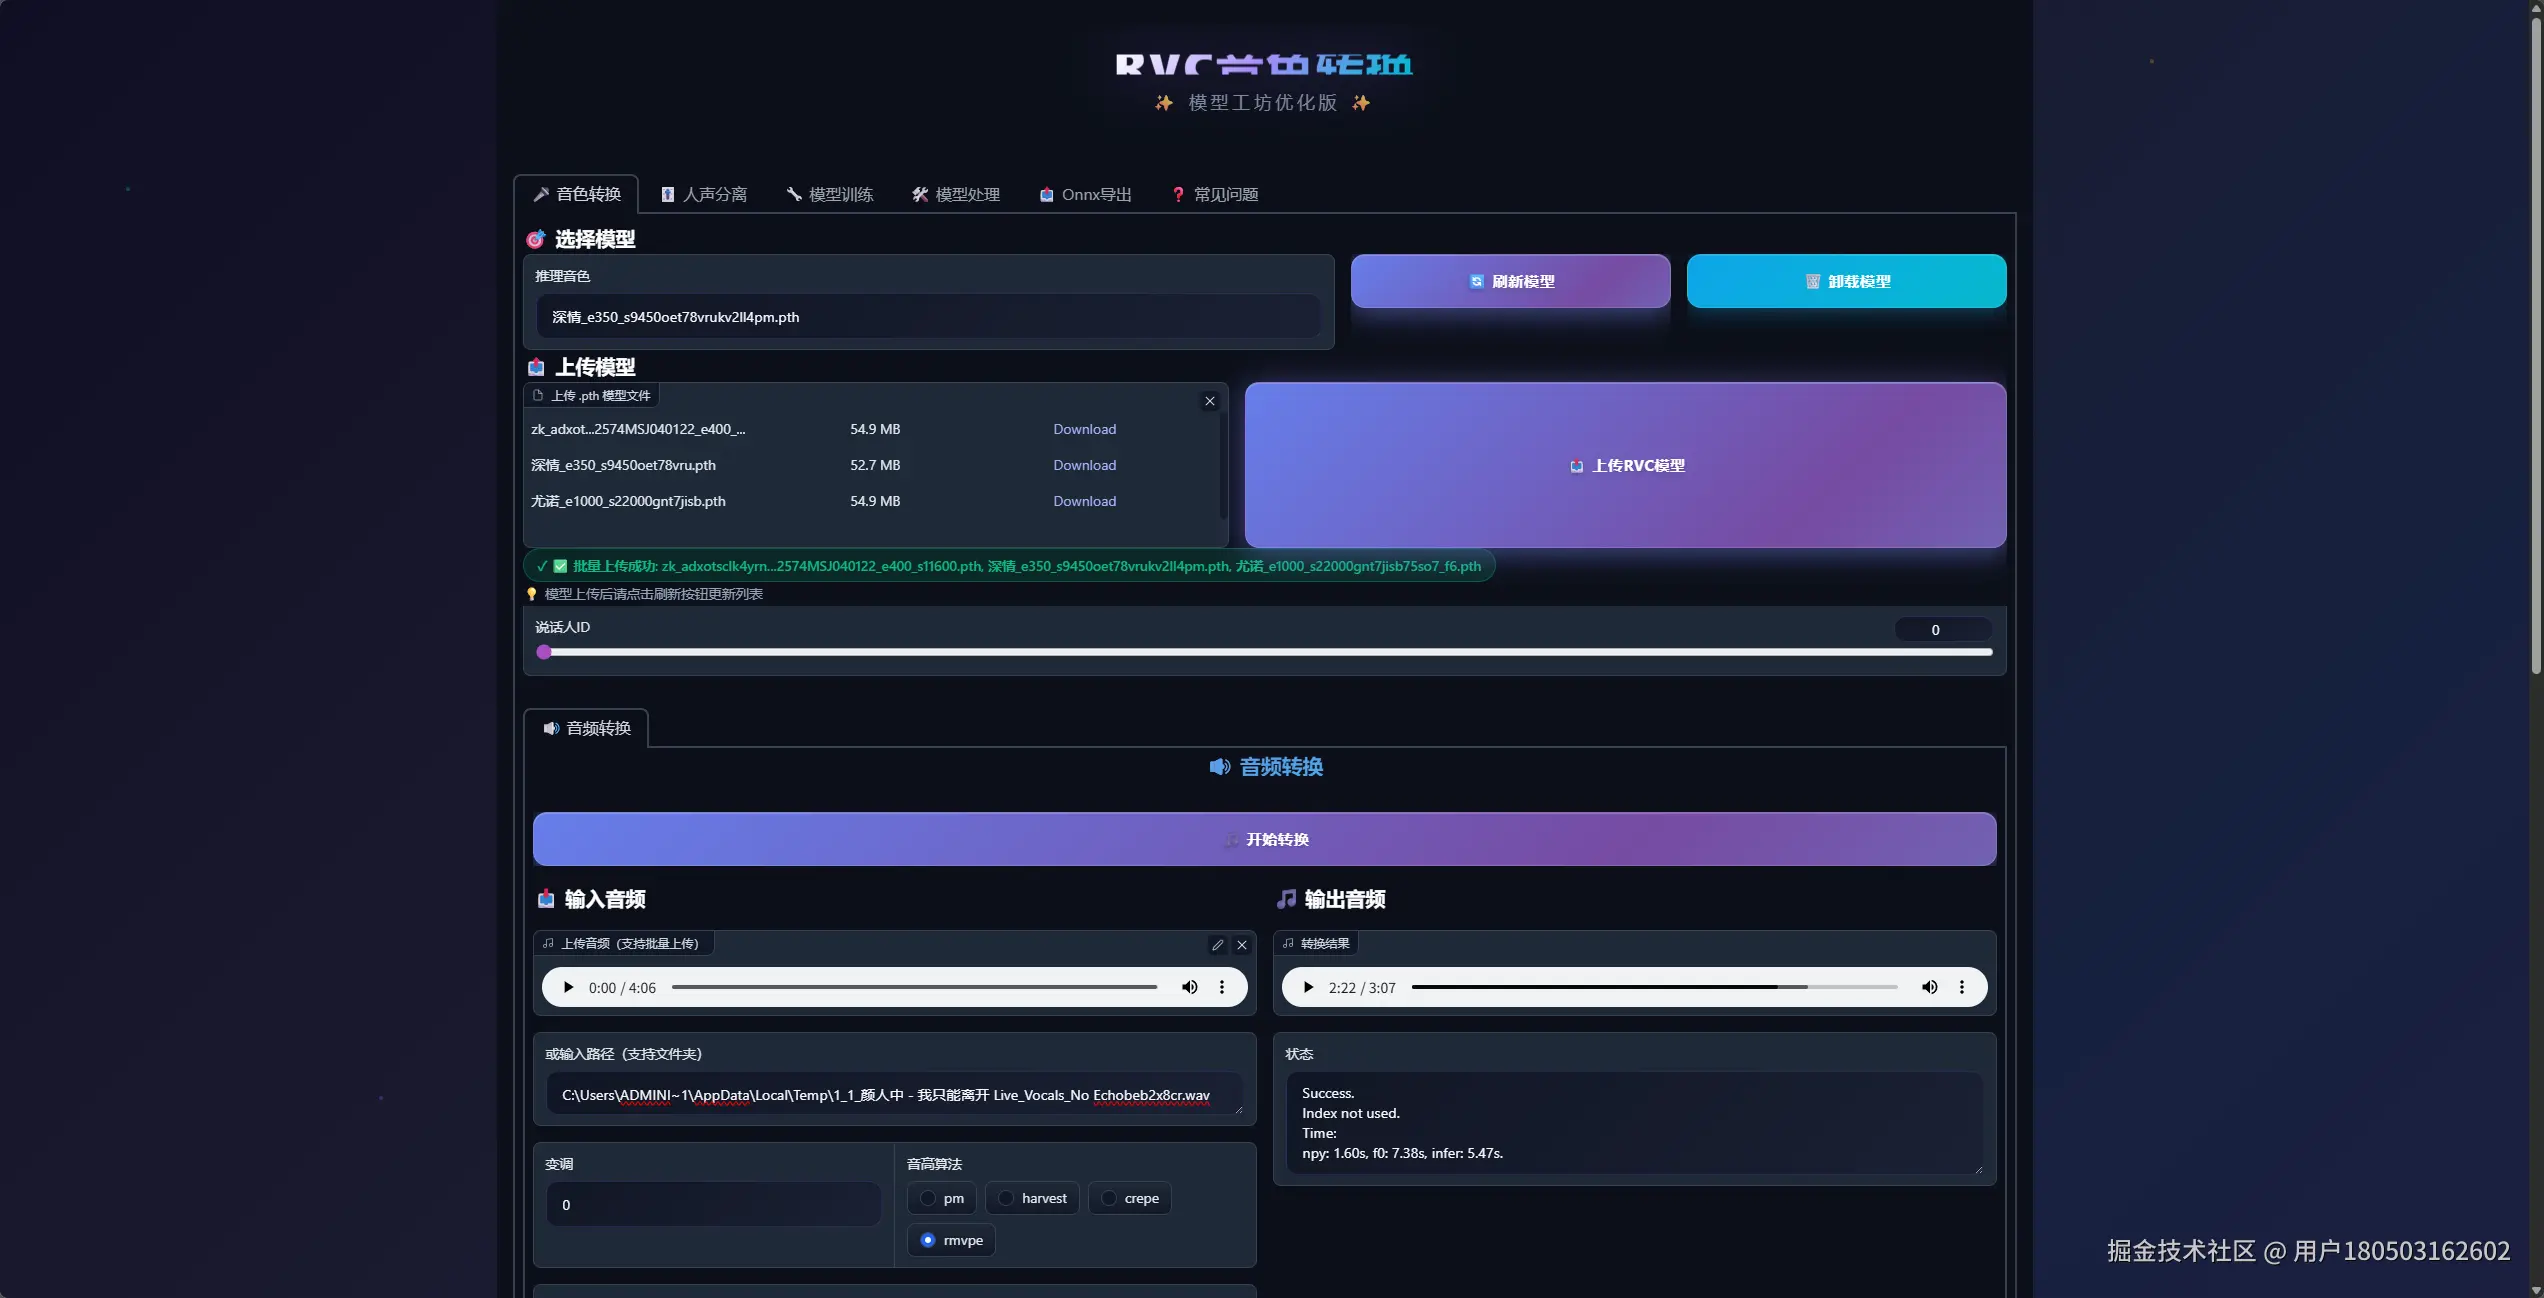Open the 模型训练 tab
Image resolution: width=2544 pixels, height=1298 pixels.
pos(830,194)
